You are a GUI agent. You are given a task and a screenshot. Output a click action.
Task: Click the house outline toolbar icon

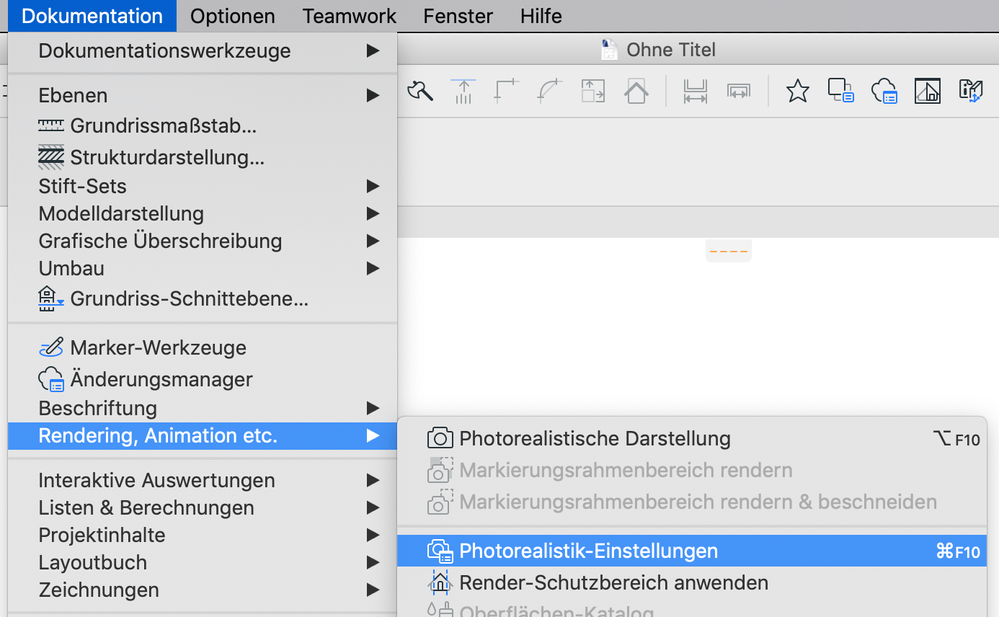click(636, 92)
